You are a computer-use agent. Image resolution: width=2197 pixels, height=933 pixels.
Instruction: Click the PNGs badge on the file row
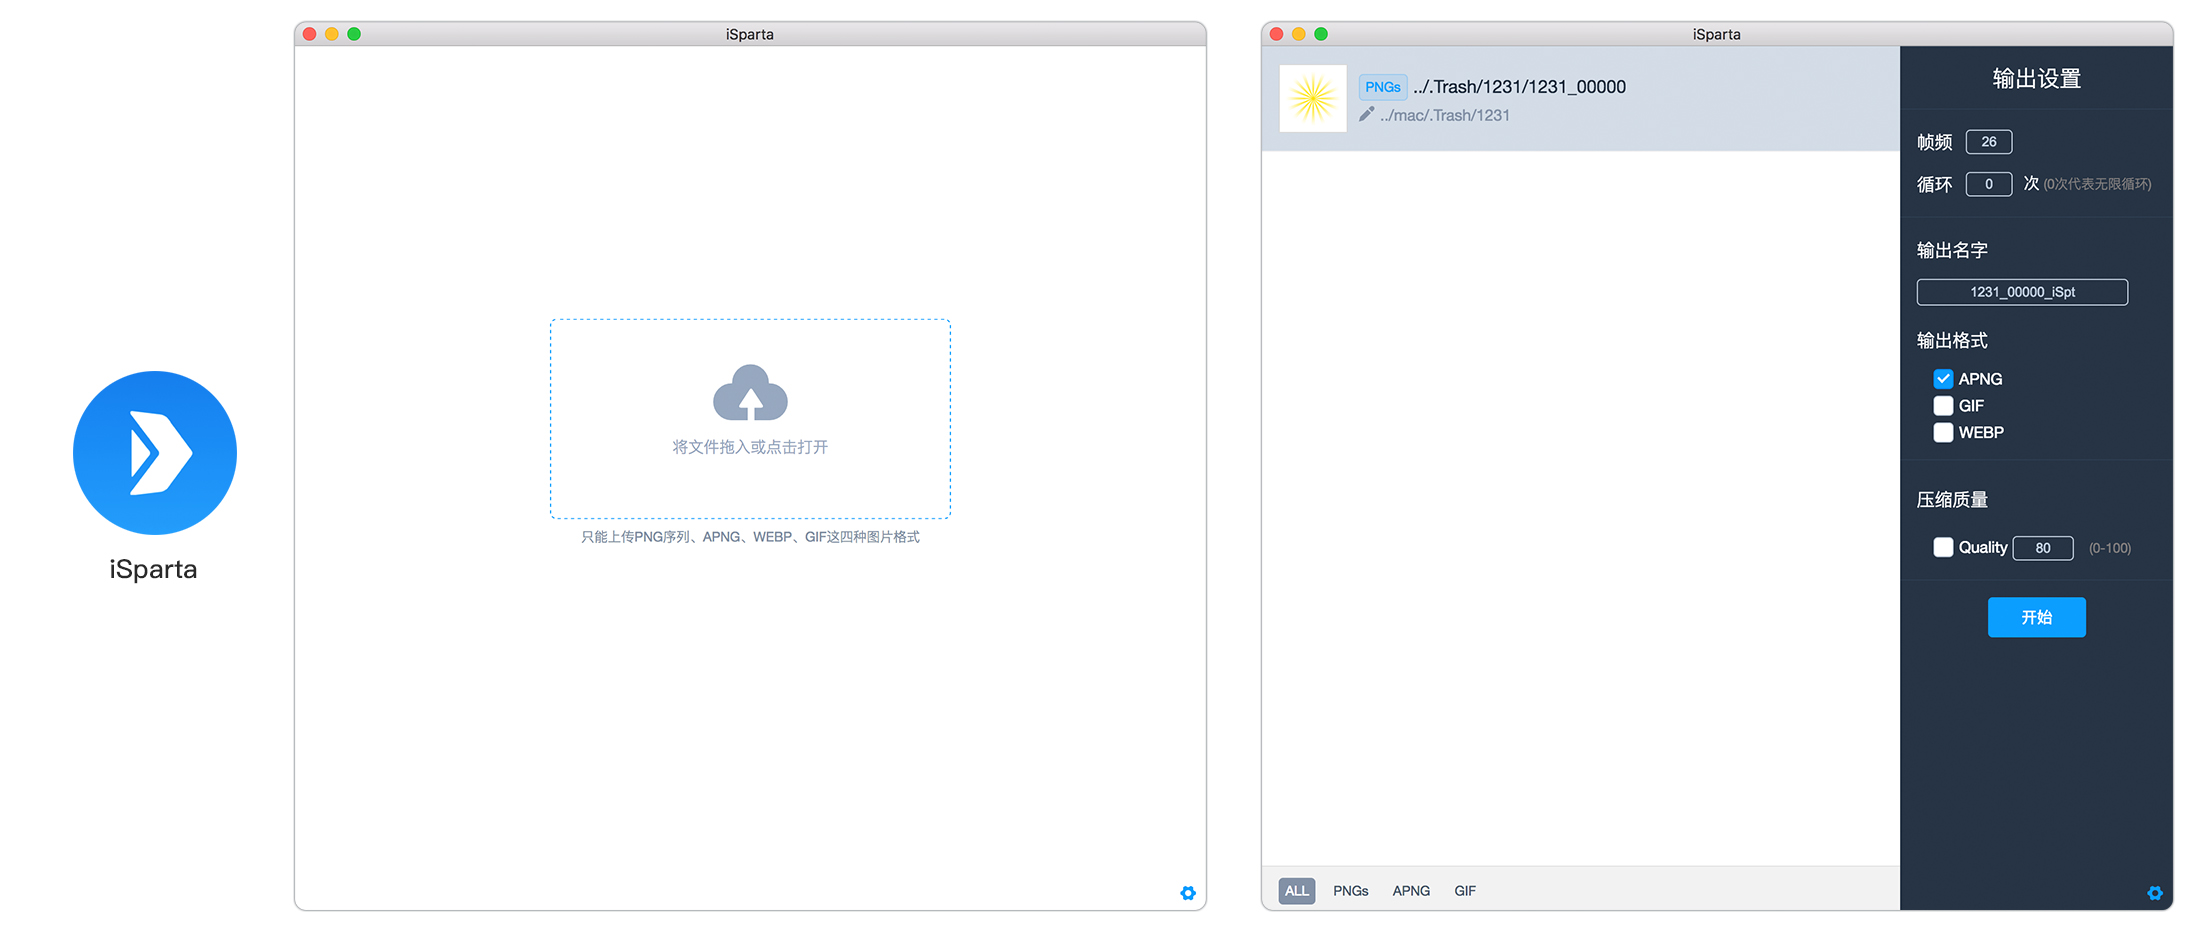click(1383, 87)
